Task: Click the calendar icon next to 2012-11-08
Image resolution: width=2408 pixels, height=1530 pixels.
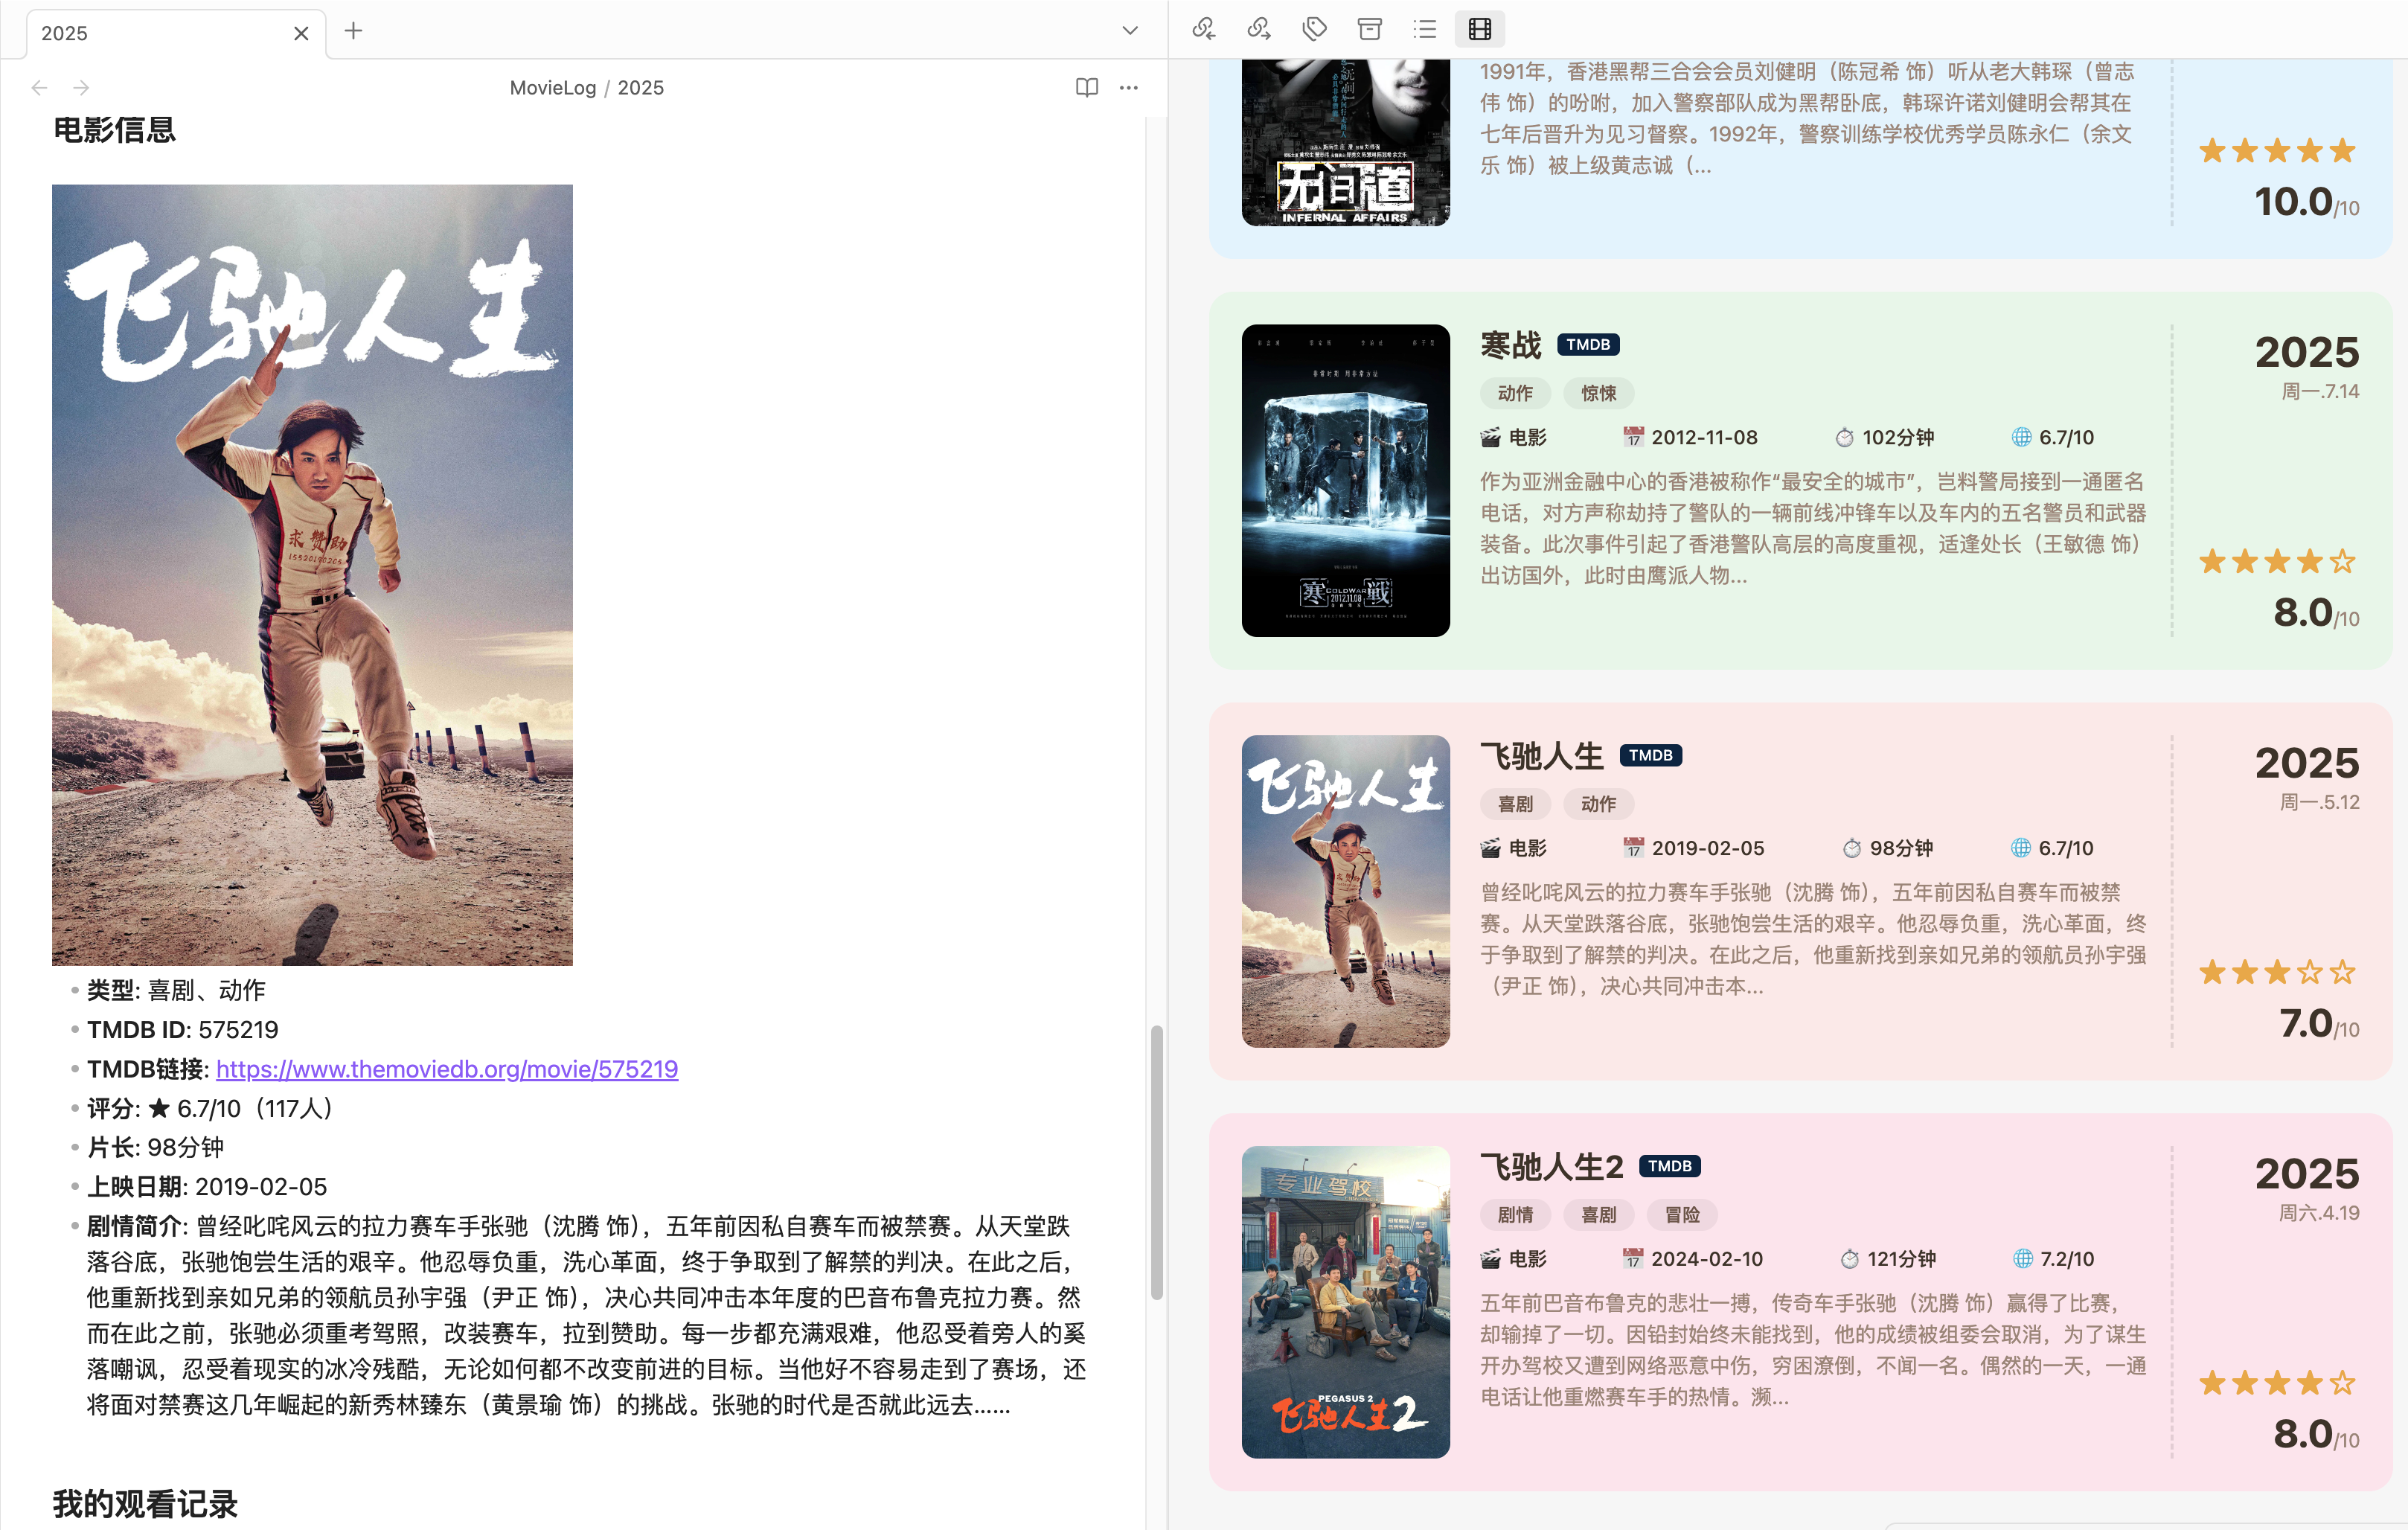Action: pyautogui.click(x=1633, y=437)
